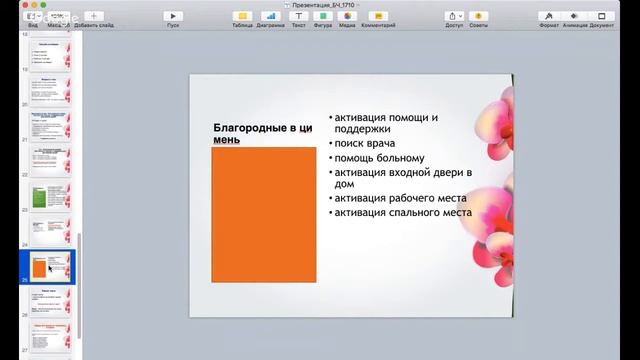Screen dimensions: 640x360
Task: Select slide 27 thumbnail in navigator
Action: pos(51,337)
